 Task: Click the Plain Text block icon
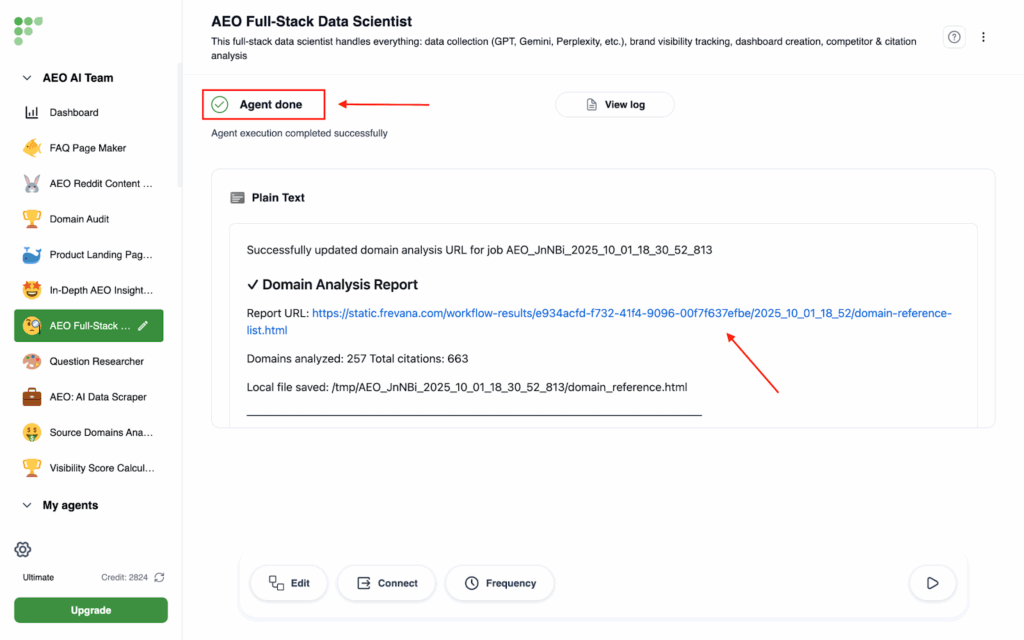237,198
